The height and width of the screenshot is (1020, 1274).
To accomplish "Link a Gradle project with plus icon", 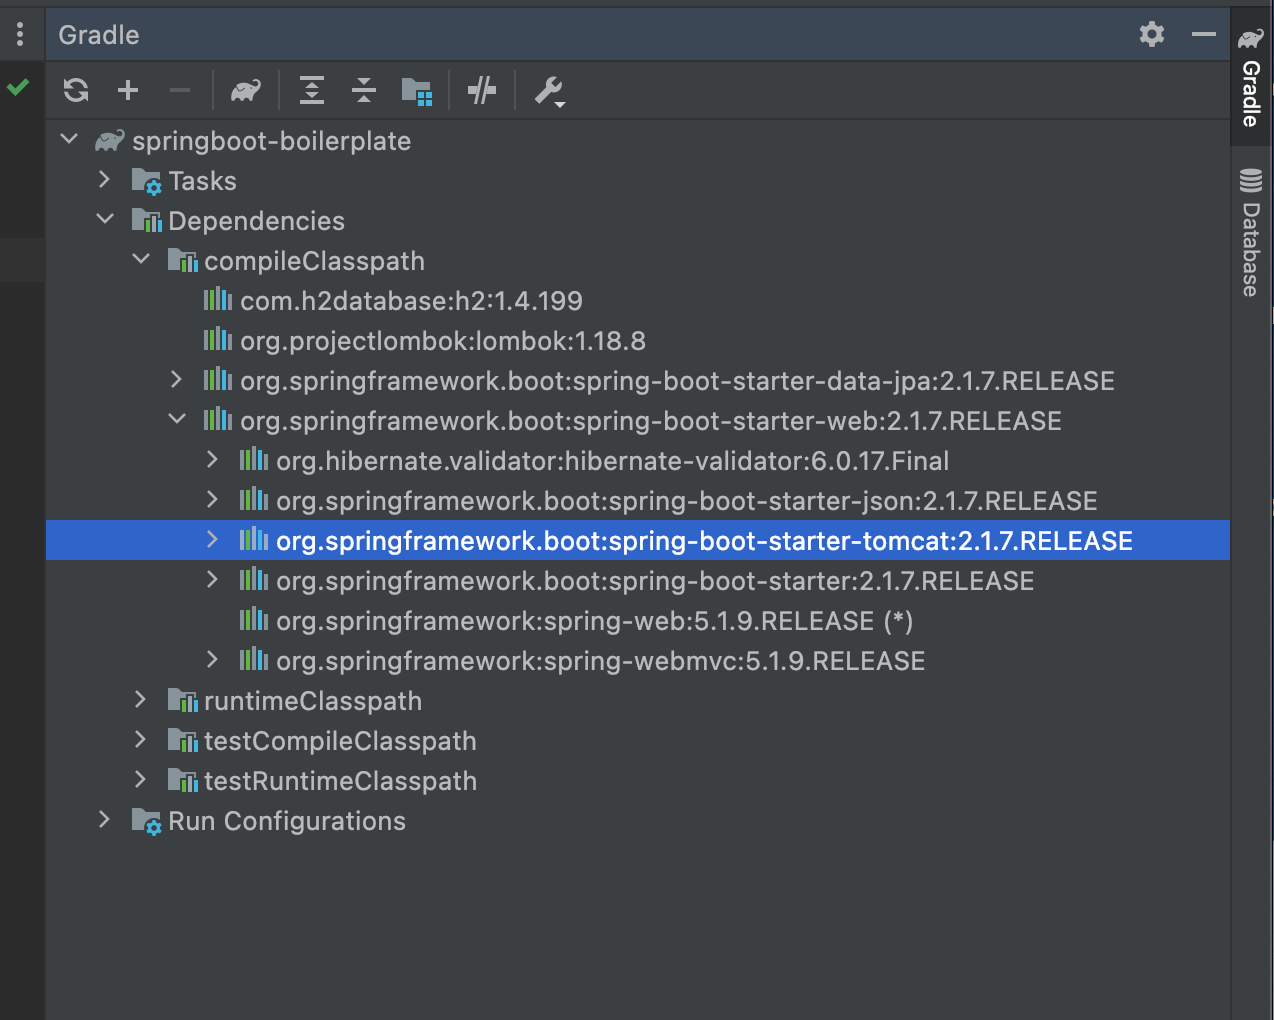I will point(128,91).
